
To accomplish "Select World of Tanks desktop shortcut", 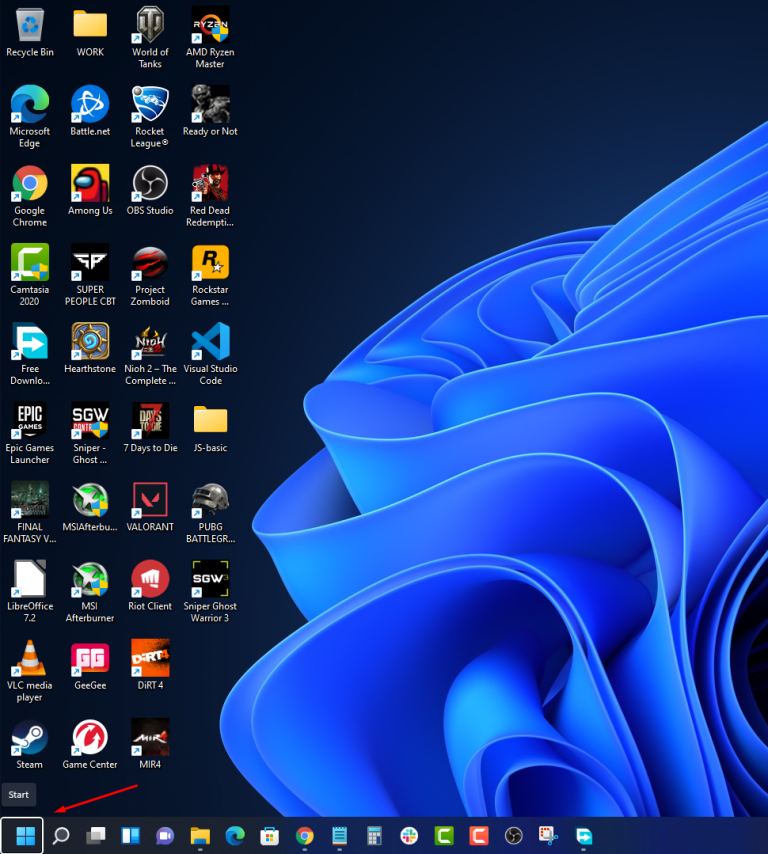I will point(150,38).
